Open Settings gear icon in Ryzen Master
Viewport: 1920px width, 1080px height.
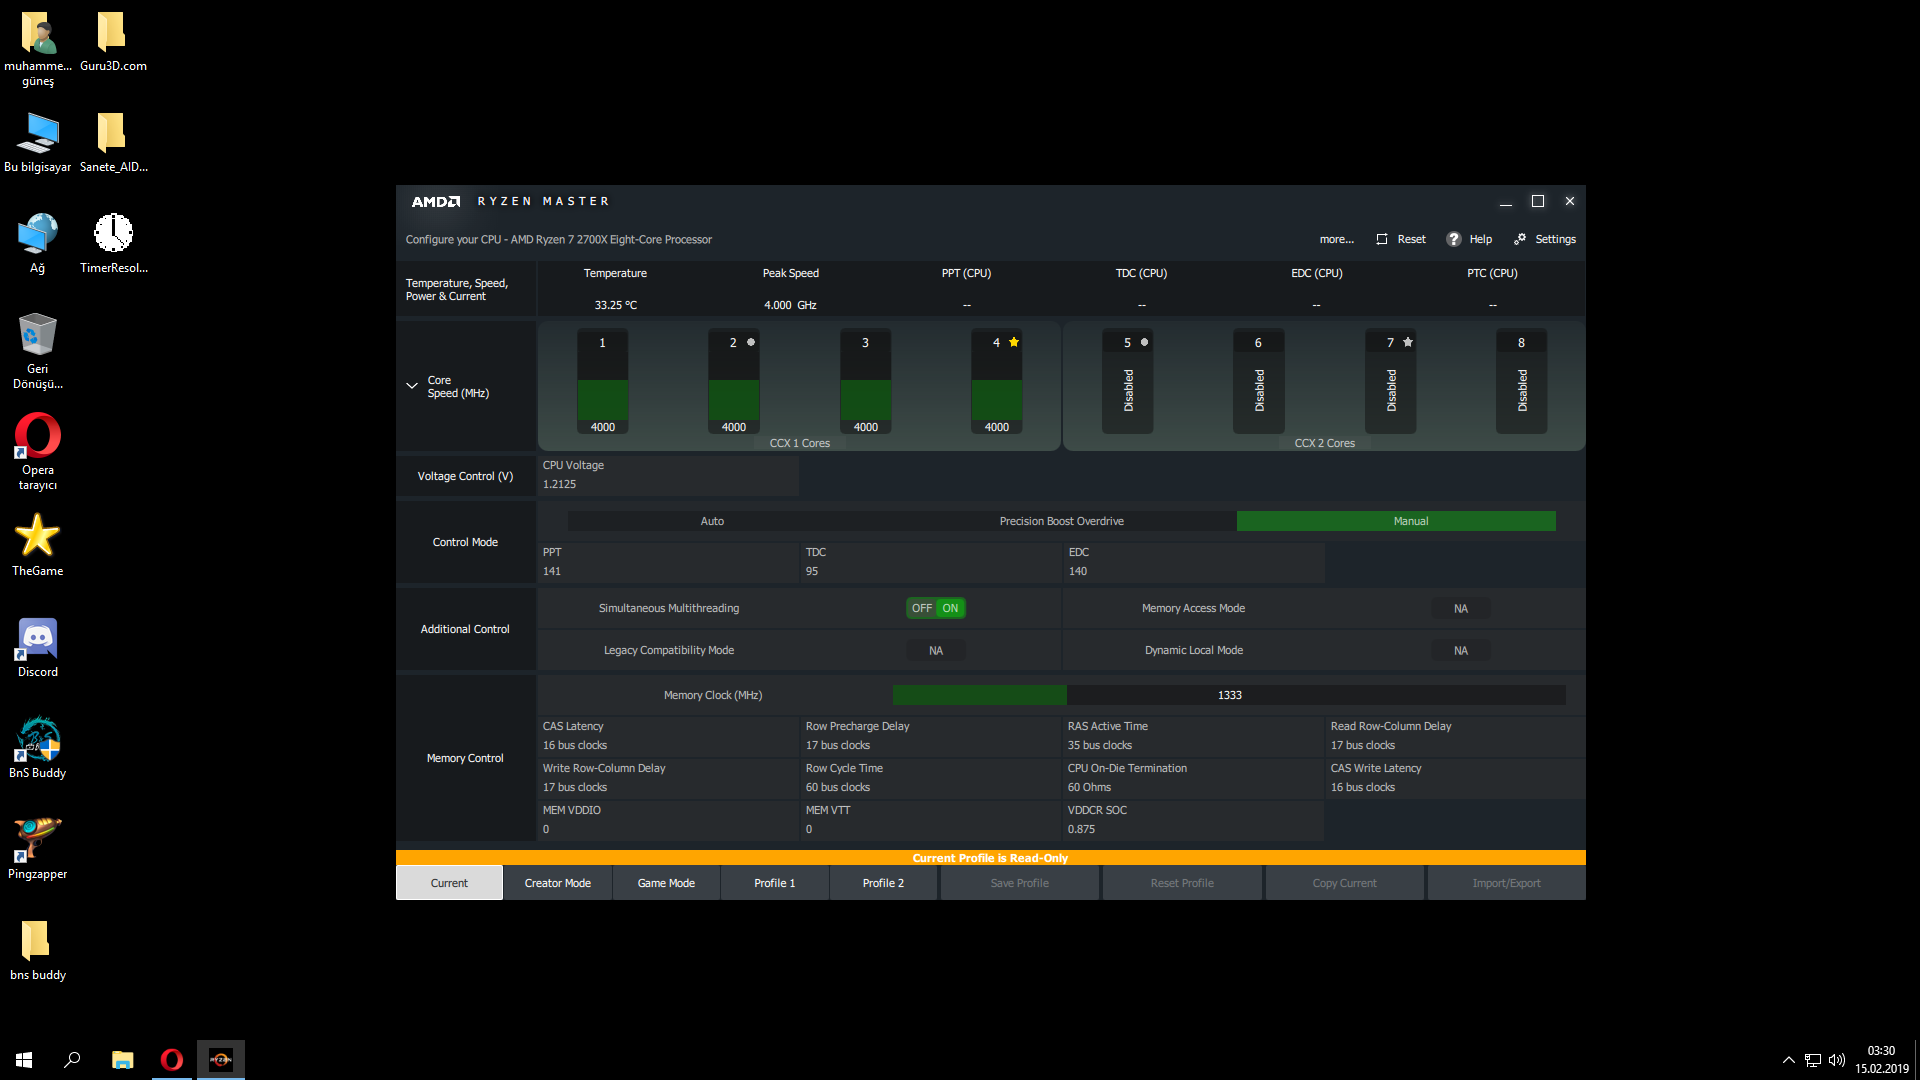click(1520, 239)
